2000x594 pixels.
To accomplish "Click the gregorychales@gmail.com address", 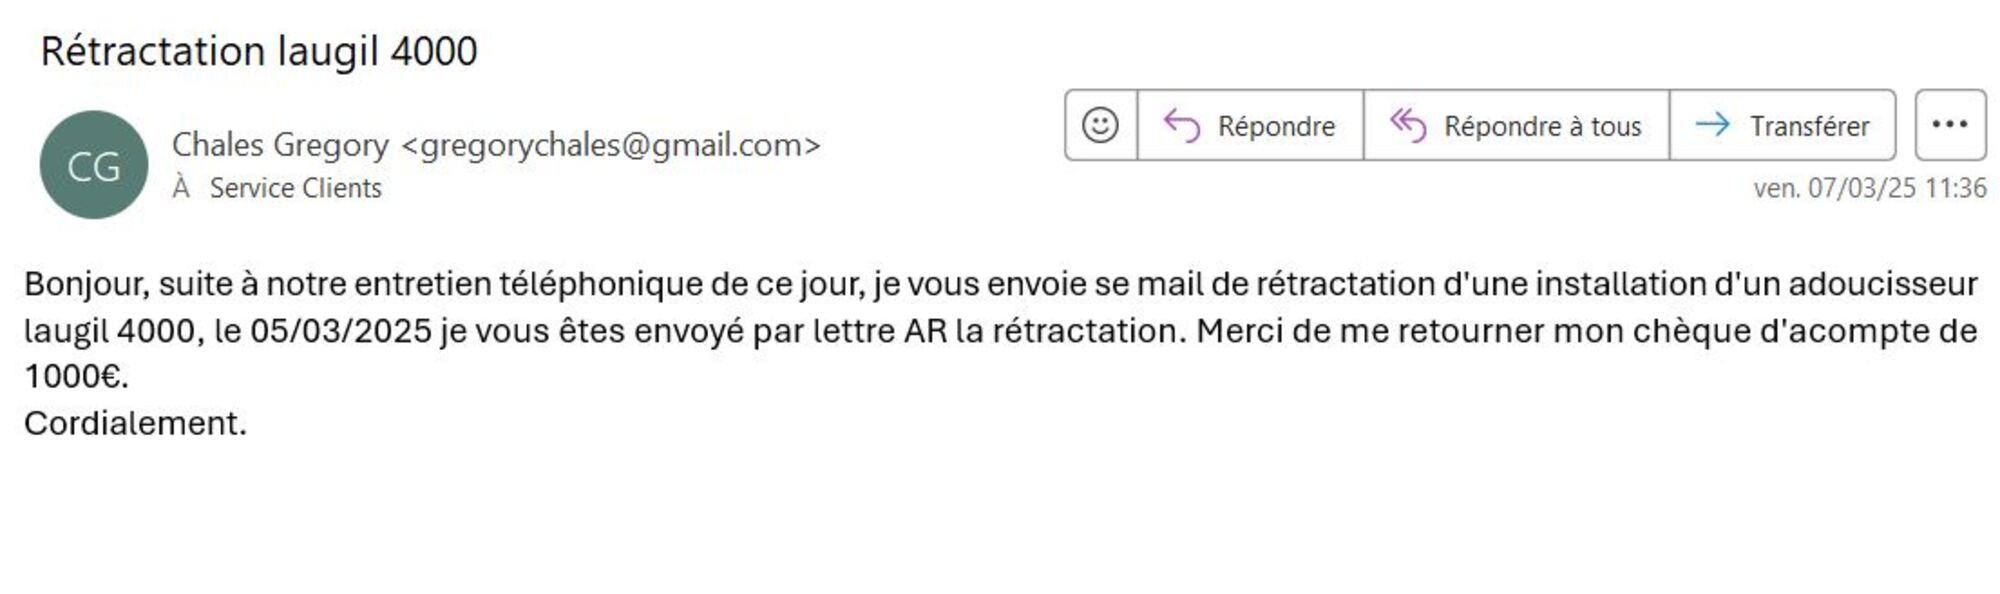I will click(x=611, y=145).
